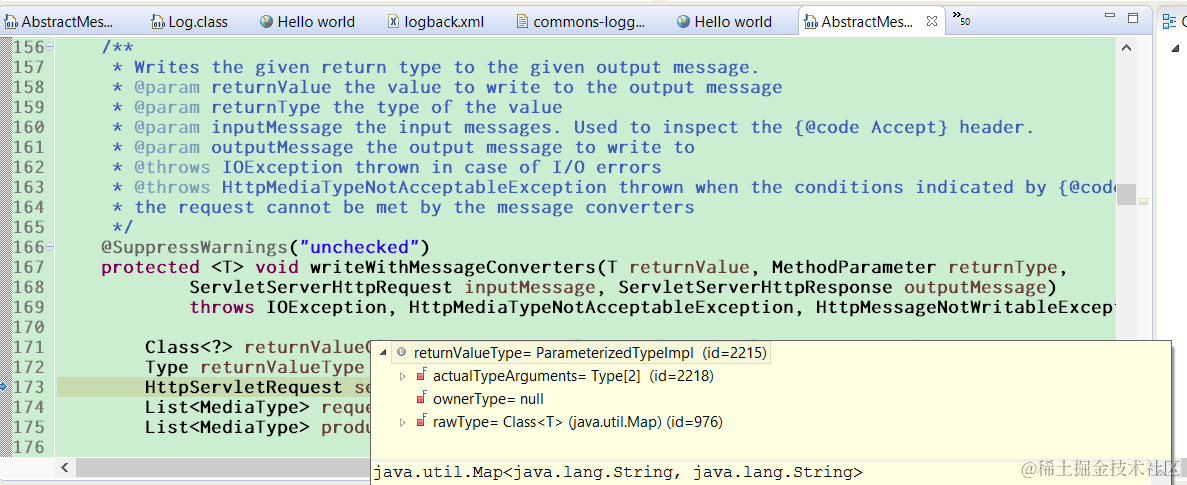Collapse the method fold at line 166
The width and height of the screenshot is (1187, 485).
[x=50, y=247]
